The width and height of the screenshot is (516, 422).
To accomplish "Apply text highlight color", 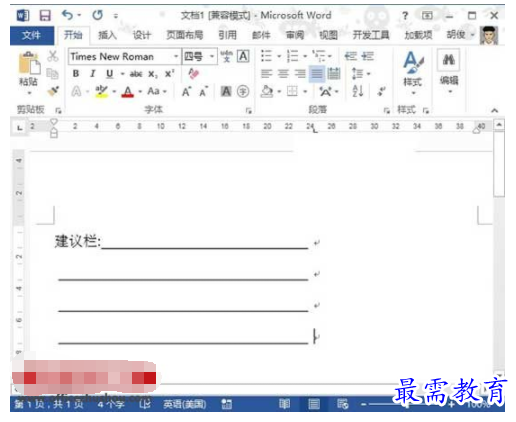I will click(x=101, y=91).
